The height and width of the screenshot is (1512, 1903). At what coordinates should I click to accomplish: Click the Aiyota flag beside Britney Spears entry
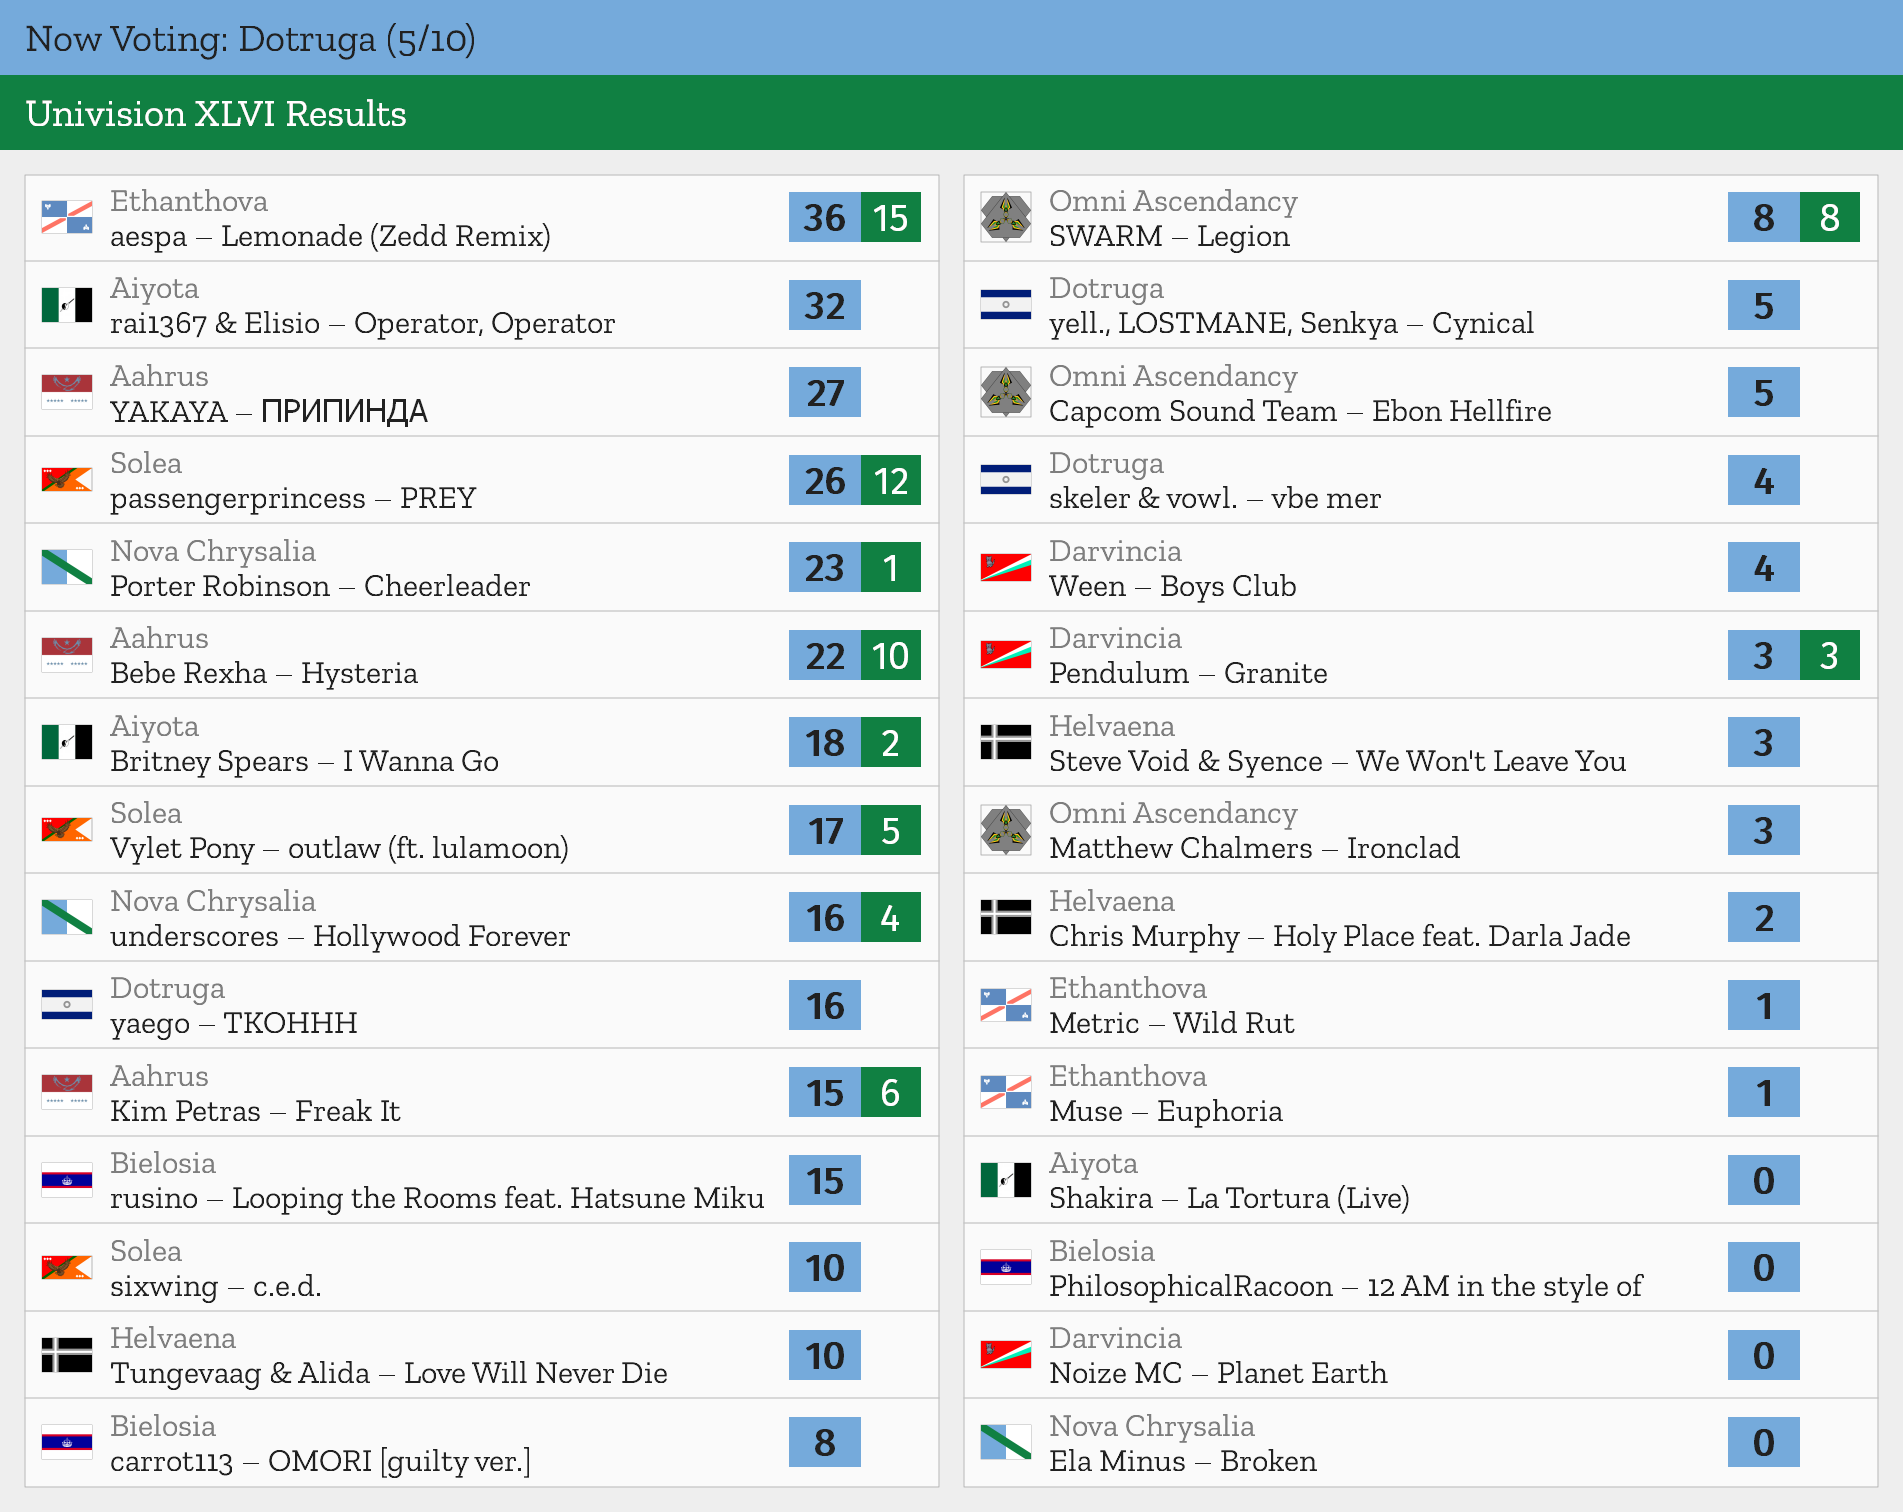[67, 743]
